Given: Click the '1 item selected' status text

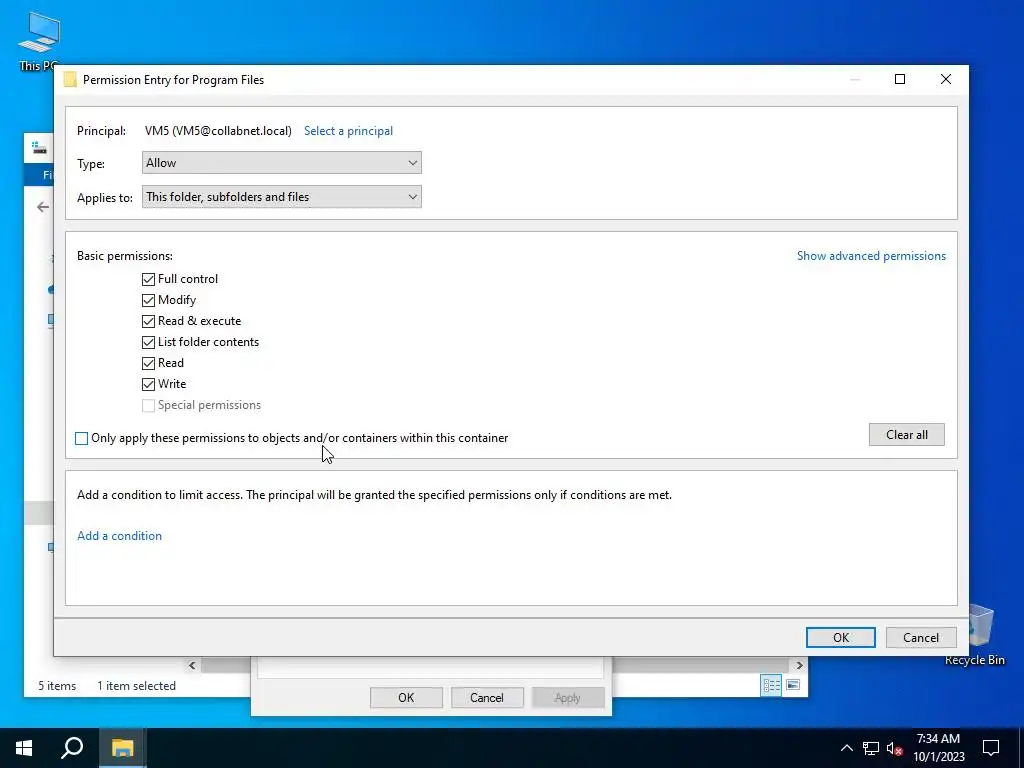Looking at the screenshot, I should 136,686.
